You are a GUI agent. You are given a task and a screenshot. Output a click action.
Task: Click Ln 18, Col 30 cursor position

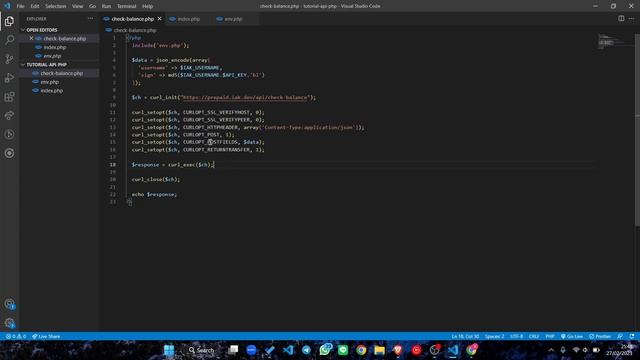tap(465, 336)
